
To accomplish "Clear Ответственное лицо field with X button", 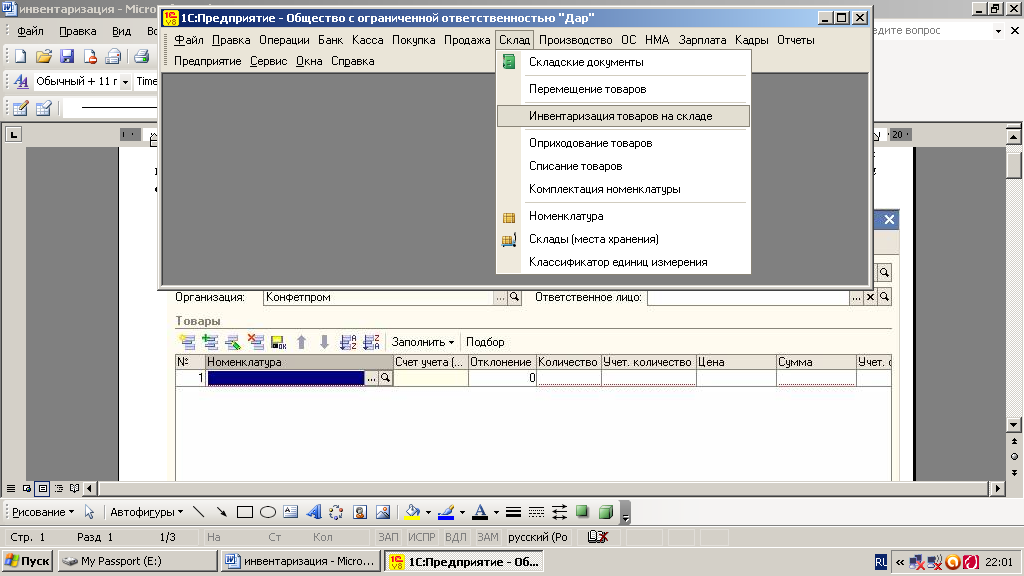I will tap(870, 297).
